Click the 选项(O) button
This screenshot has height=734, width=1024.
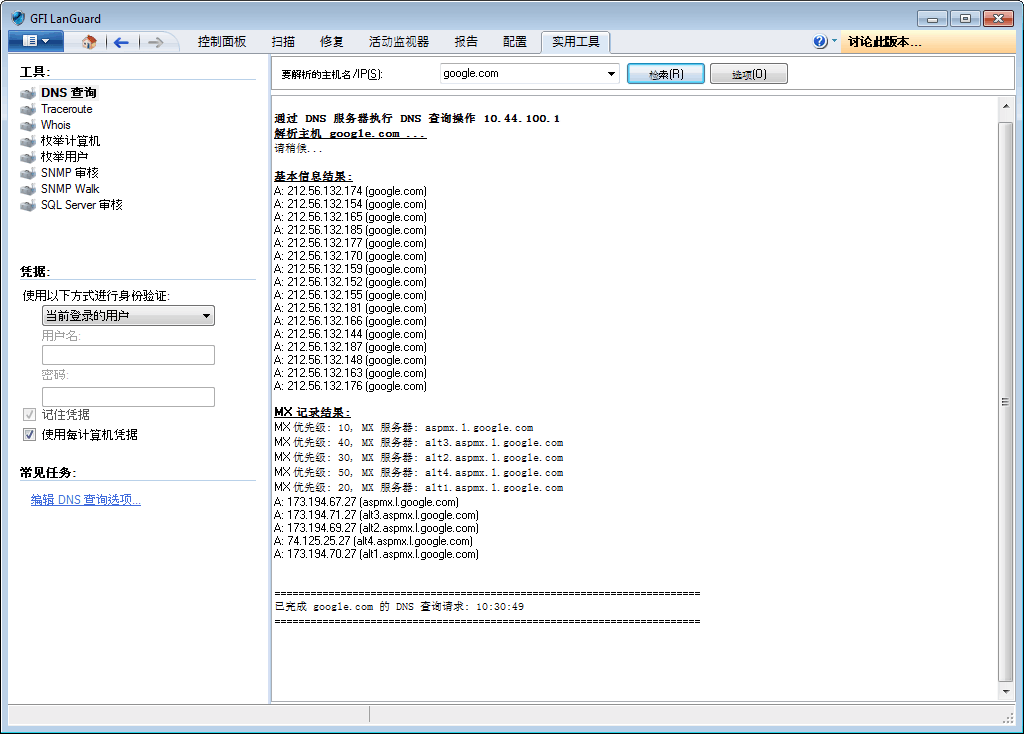point(749,74)
